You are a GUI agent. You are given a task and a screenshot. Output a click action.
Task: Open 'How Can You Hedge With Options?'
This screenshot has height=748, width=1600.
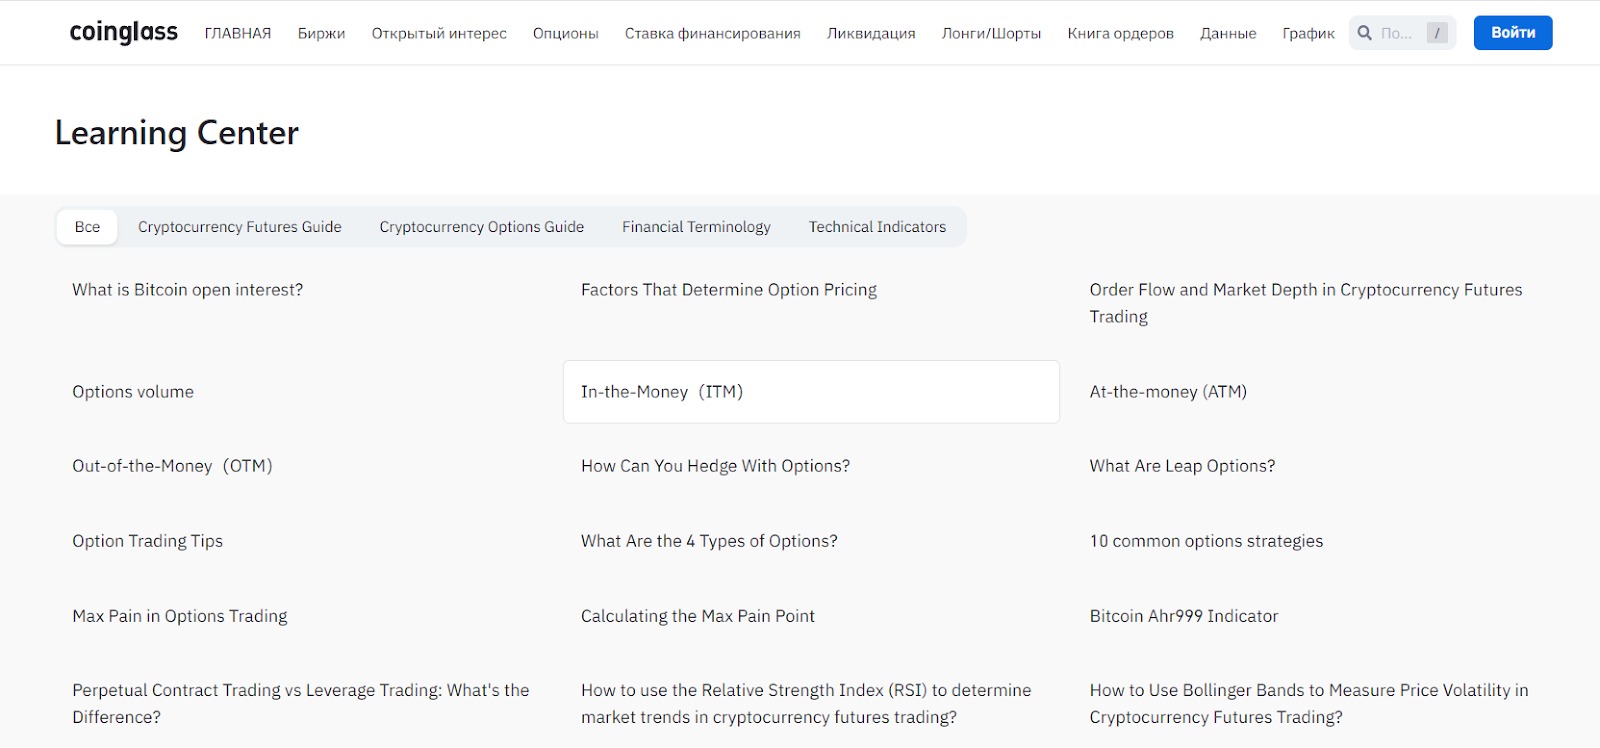[x=715, y=466]
